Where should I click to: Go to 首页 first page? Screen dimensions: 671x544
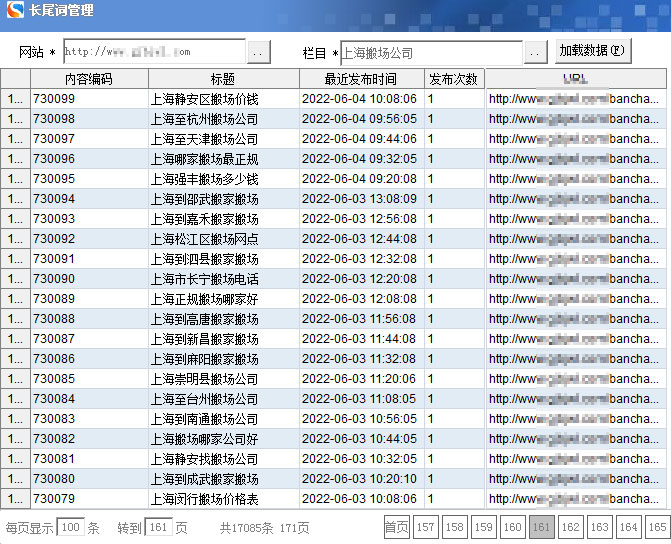[x=396, y=527]
